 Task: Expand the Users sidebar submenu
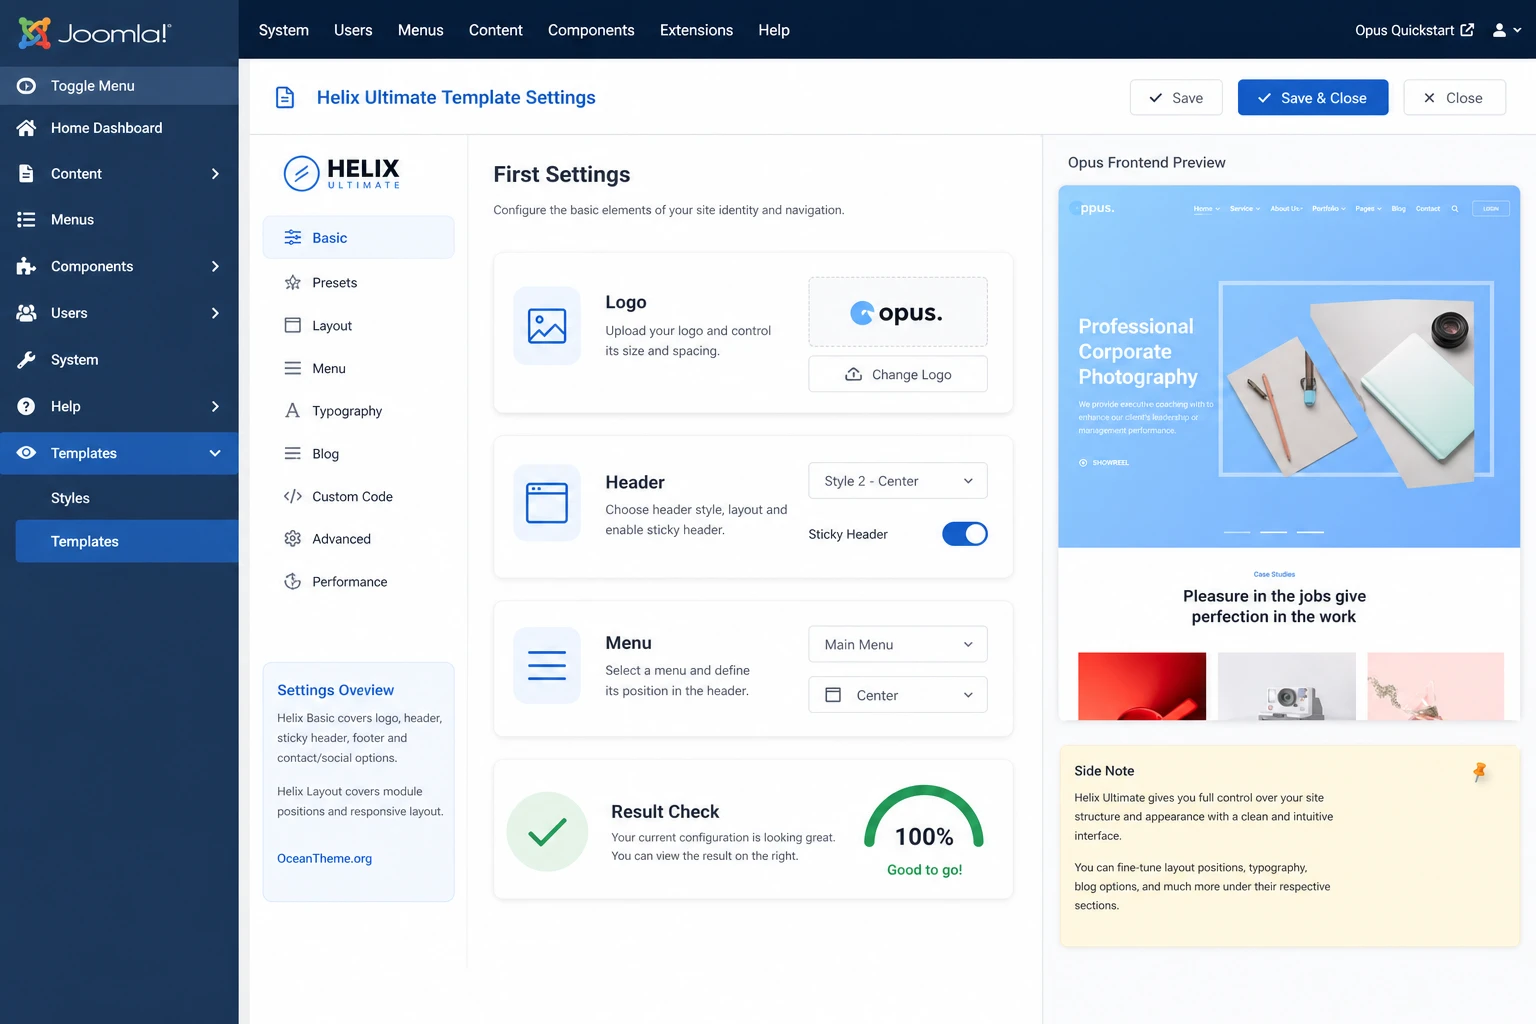click(x=215, y=313)
